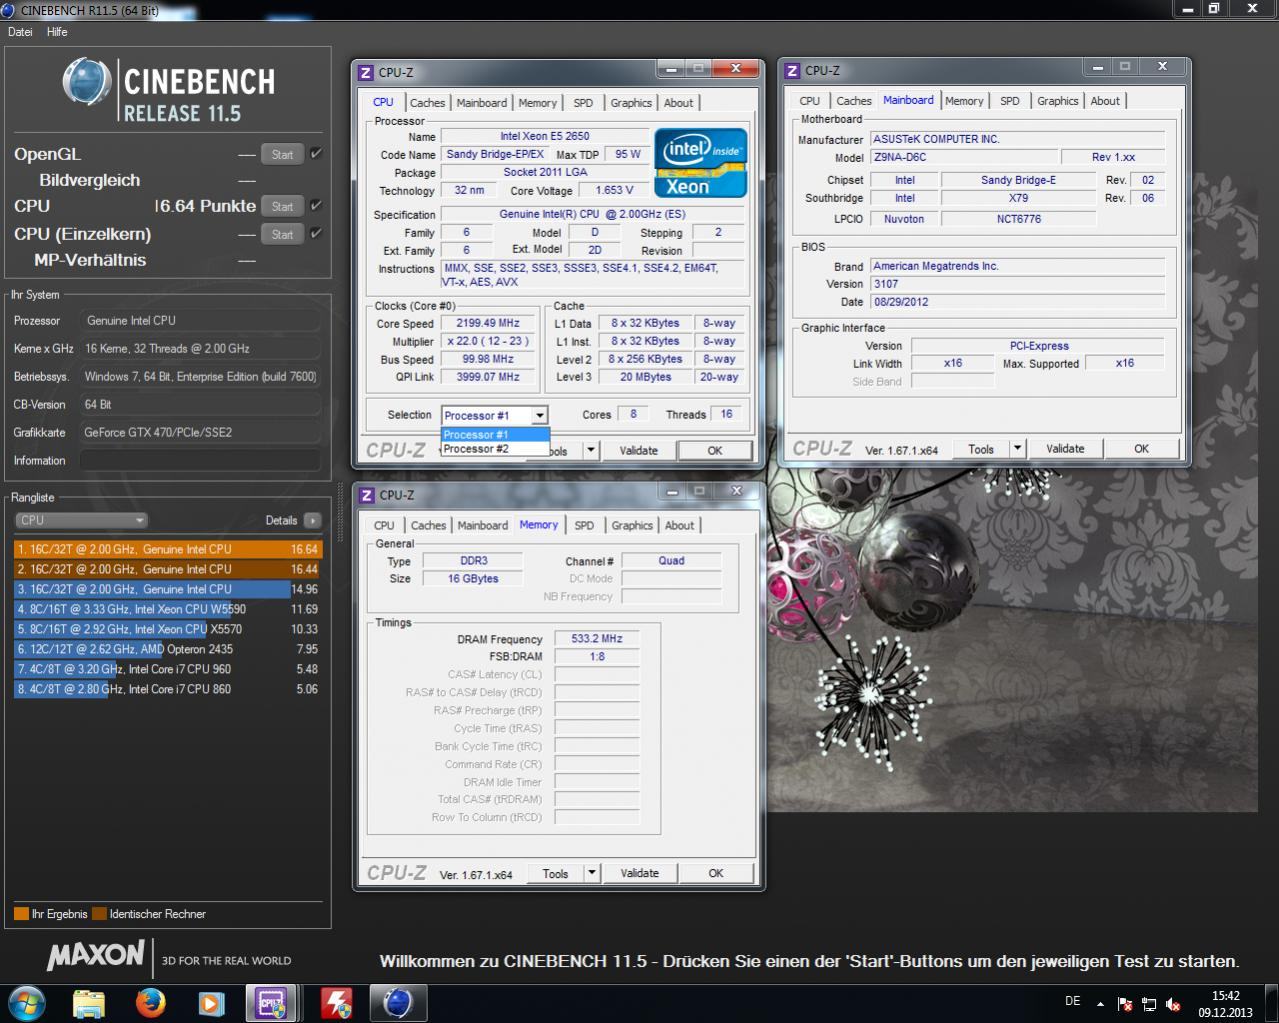Expand the Details arrow in Rangliste
This screenshot has height=1023, width=1279.
click(x=313, y=520)
